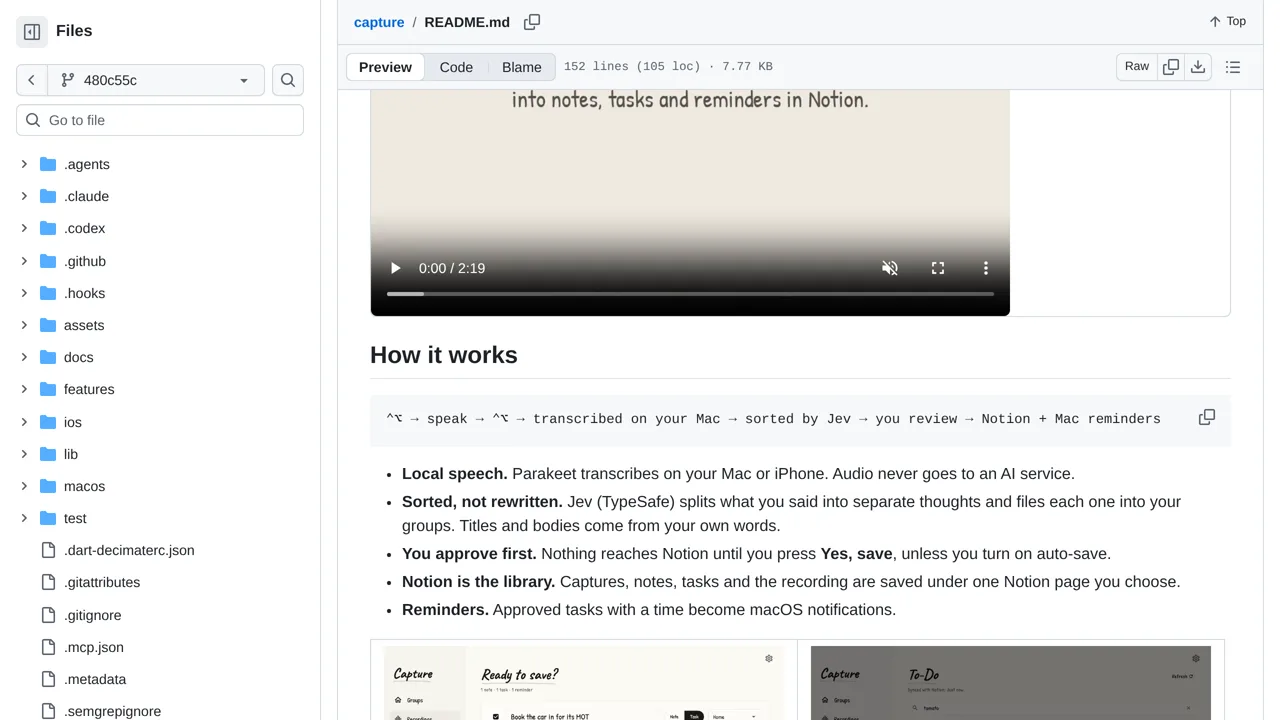
Task: Click the .mcp.json file icon
Action: coord(48,647)
